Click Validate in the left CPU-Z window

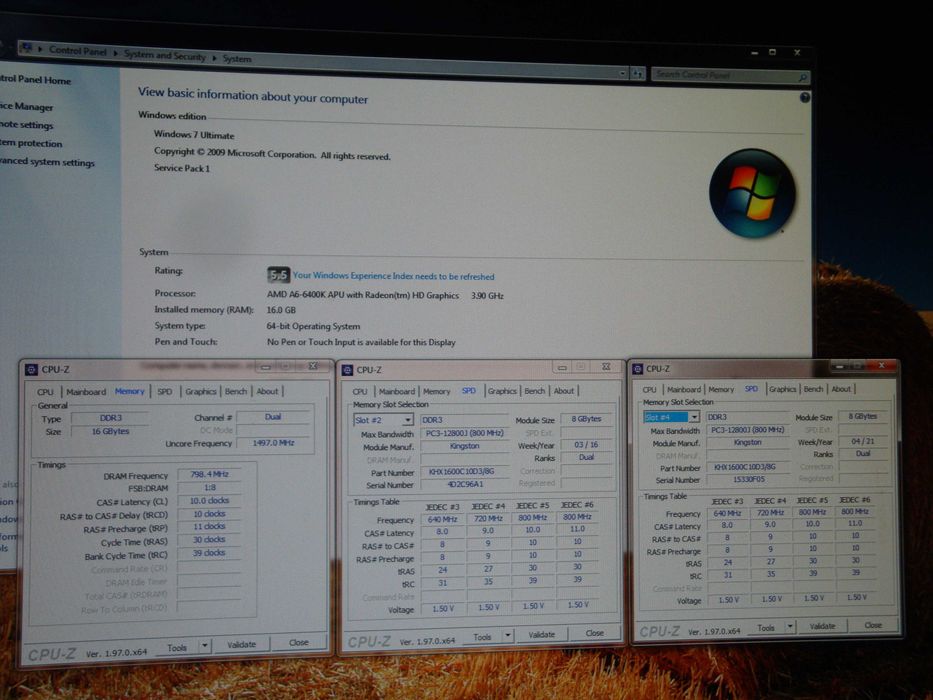(x=241, y=644)
